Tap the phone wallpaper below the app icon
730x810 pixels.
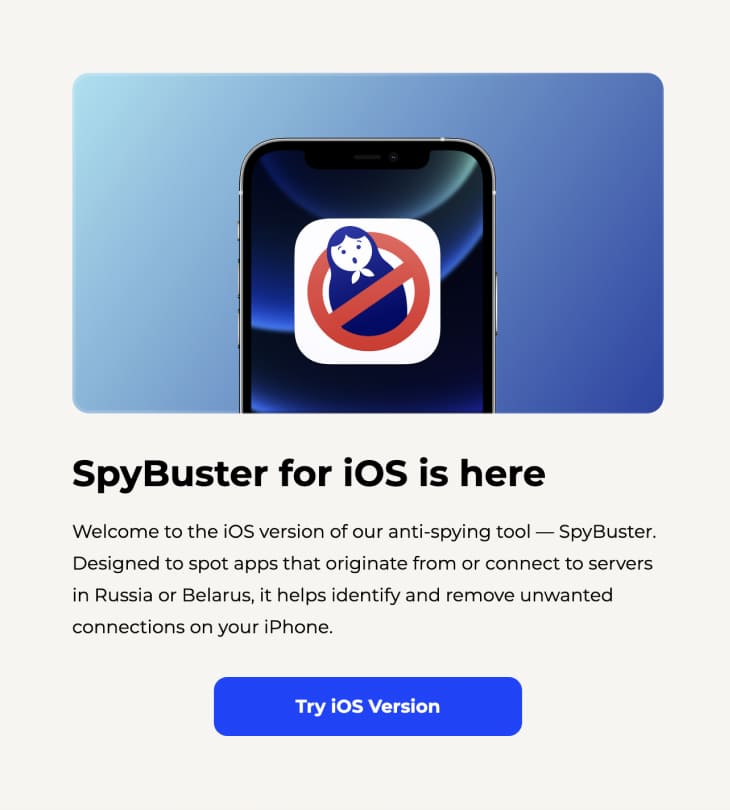367,387
